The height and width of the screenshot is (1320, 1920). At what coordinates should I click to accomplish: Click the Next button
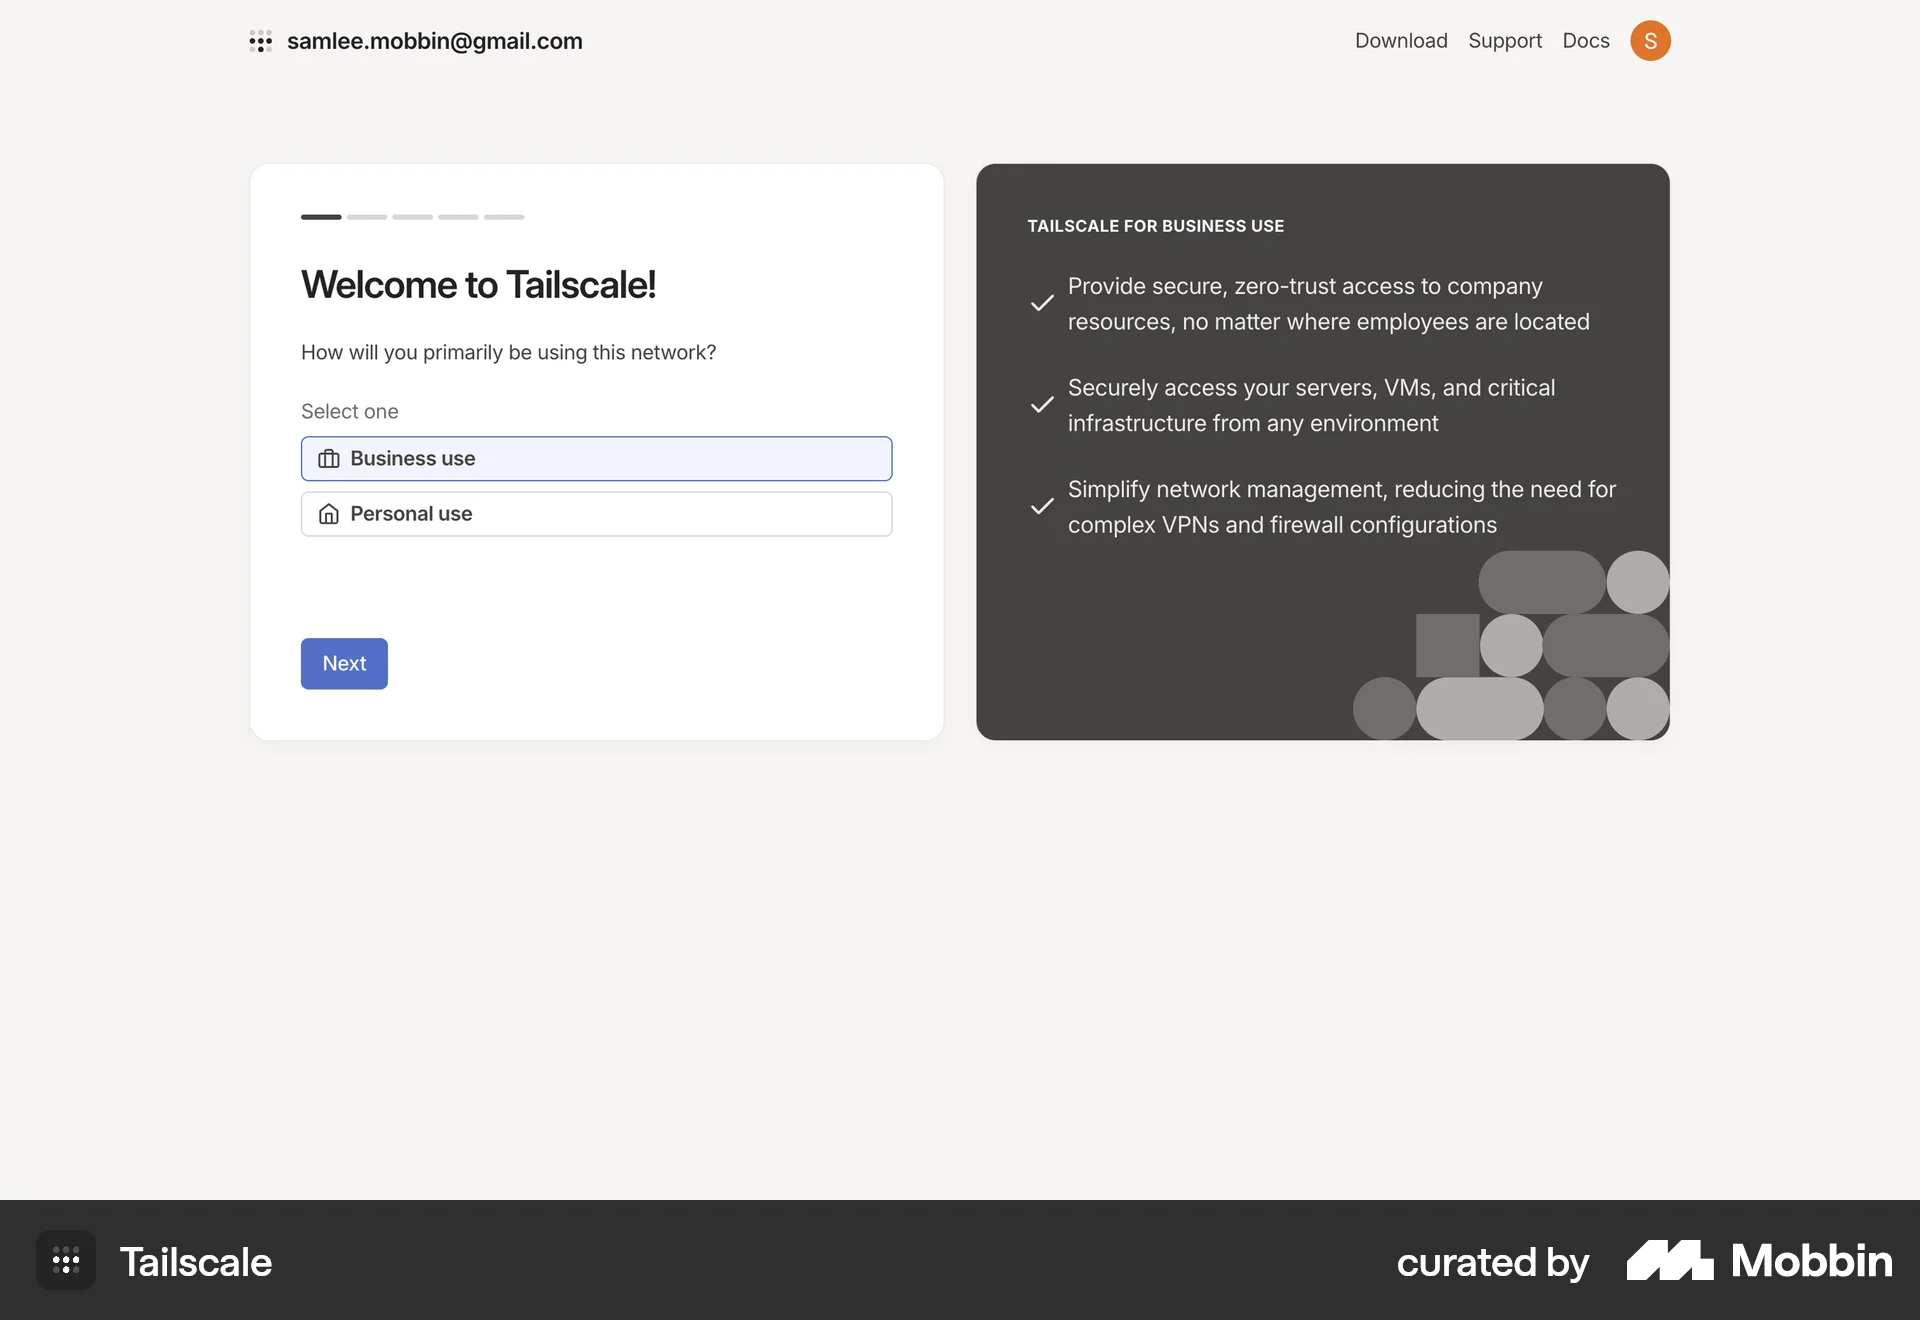(343, 663)
